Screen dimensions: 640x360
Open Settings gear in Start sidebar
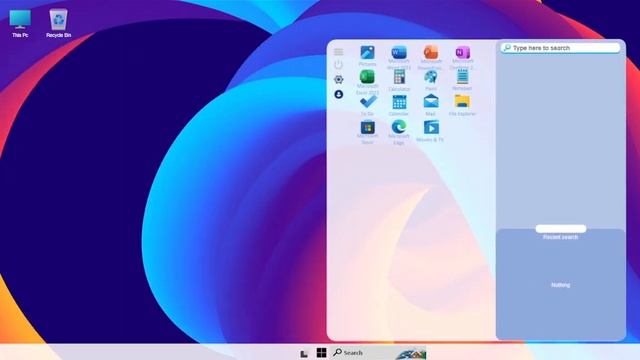pyautogui.click(x=338, y=79)
